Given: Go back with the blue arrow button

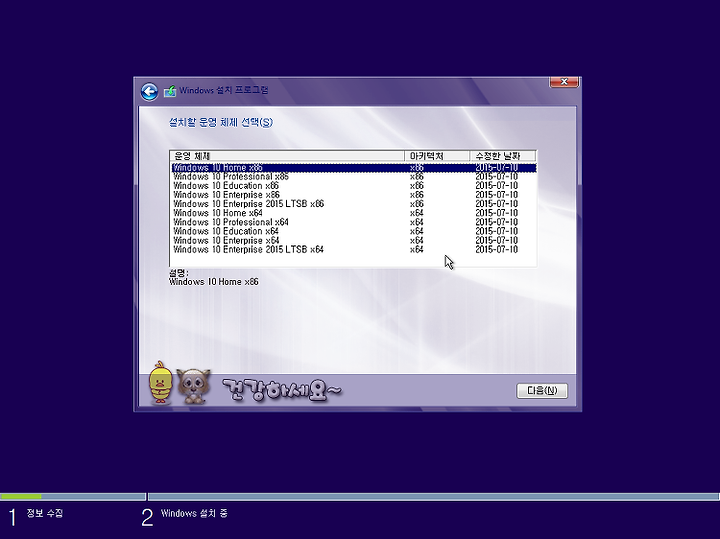Looking at the screenshot, I should pos(149,91).
